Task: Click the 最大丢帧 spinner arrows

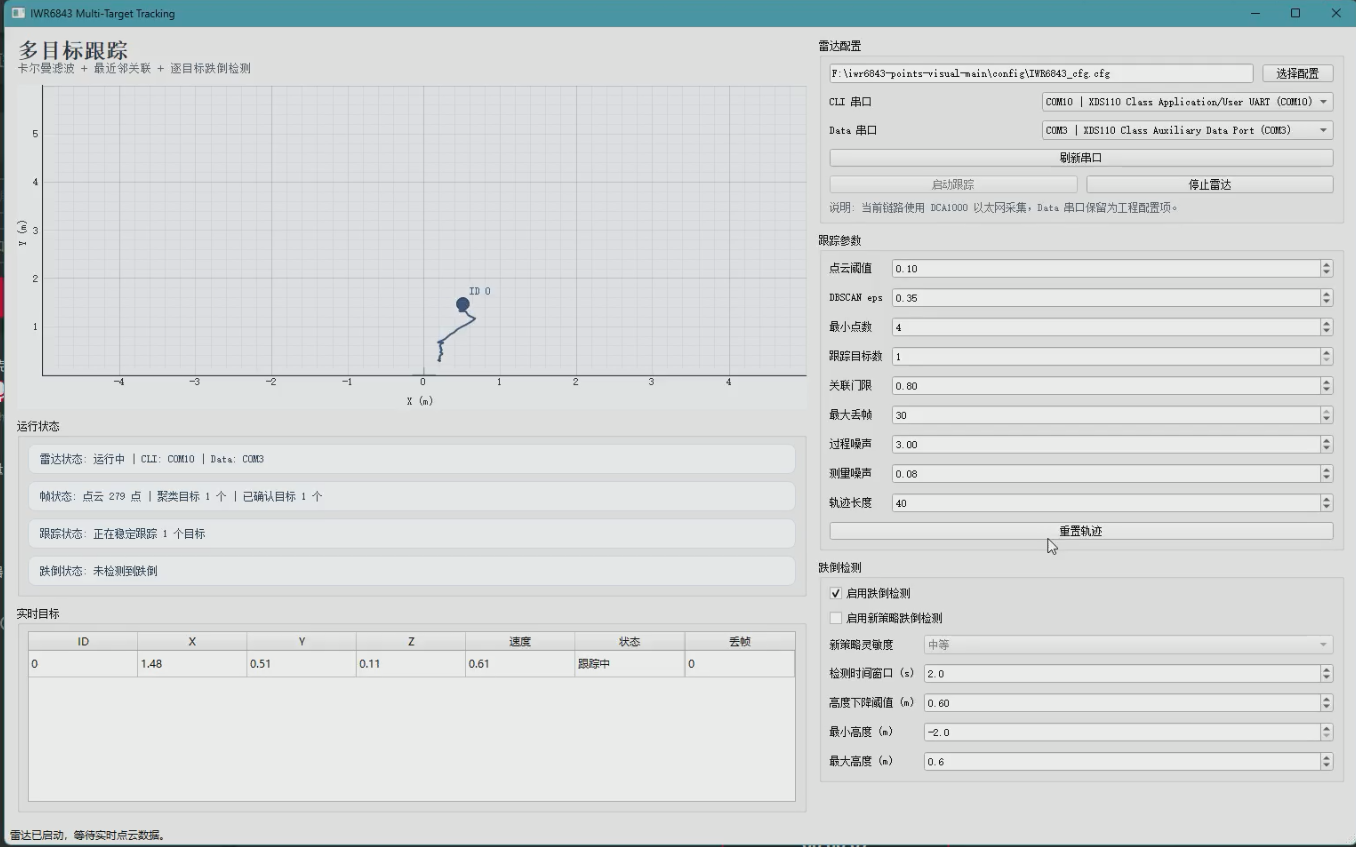Action: pos(1326,415)
